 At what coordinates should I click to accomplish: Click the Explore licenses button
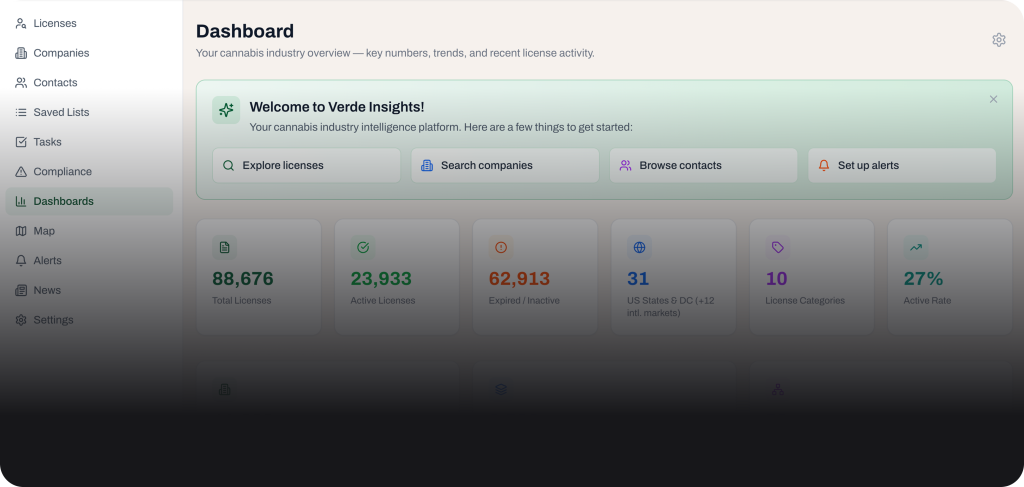click(x=306, y=165)
